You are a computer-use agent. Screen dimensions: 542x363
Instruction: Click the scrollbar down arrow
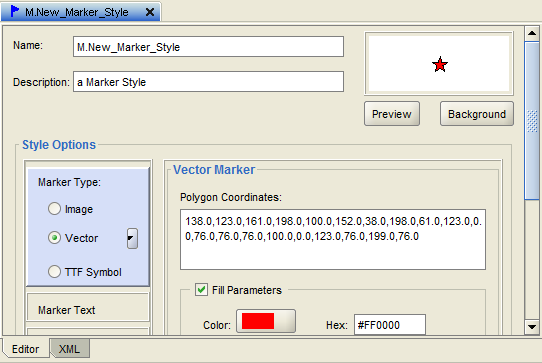tap(532, 326)
